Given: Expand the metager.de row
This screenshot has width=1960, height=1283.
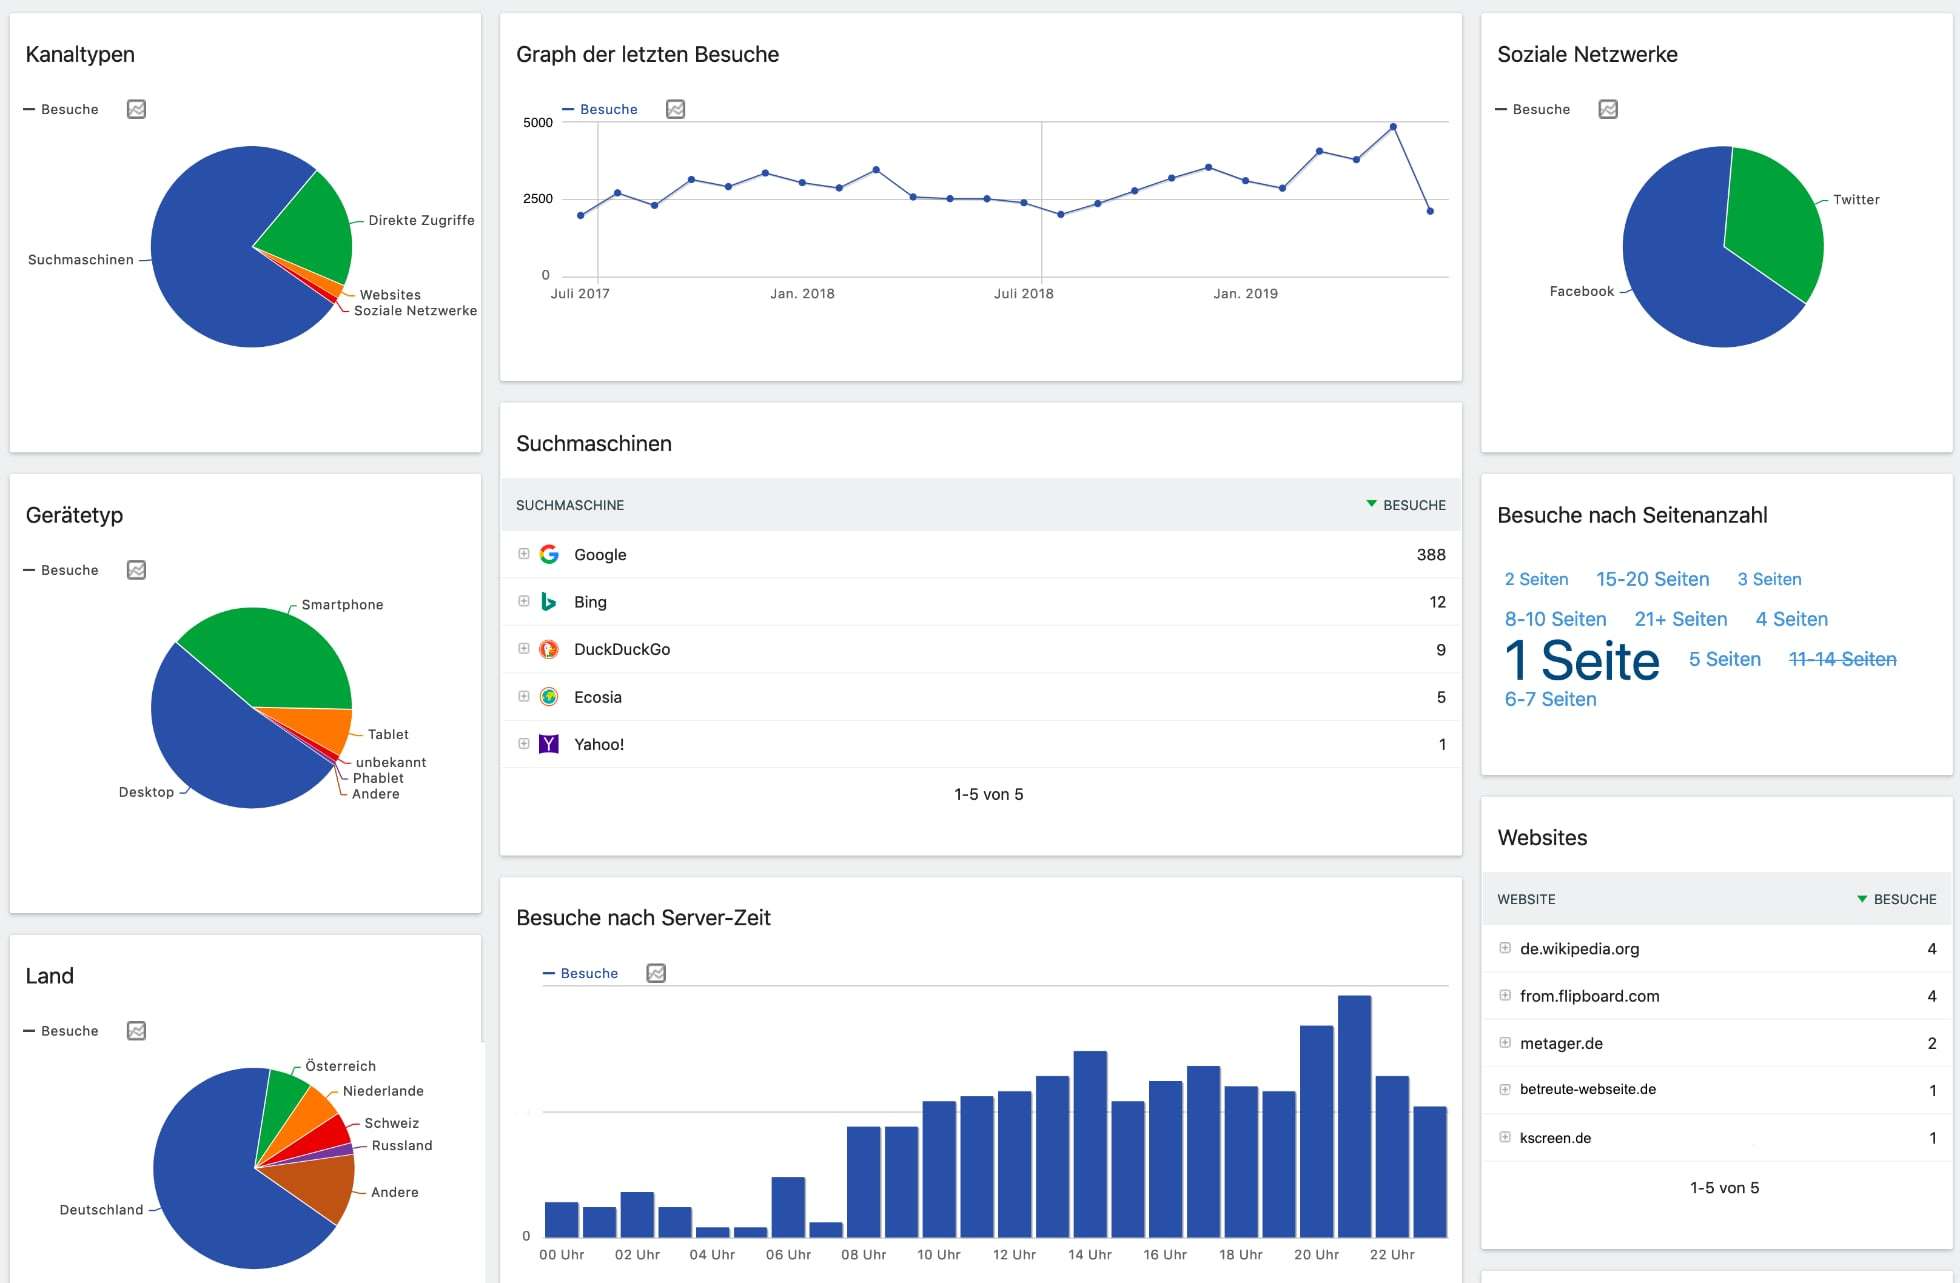Looking at the screenshot, I should 1505,1043.
